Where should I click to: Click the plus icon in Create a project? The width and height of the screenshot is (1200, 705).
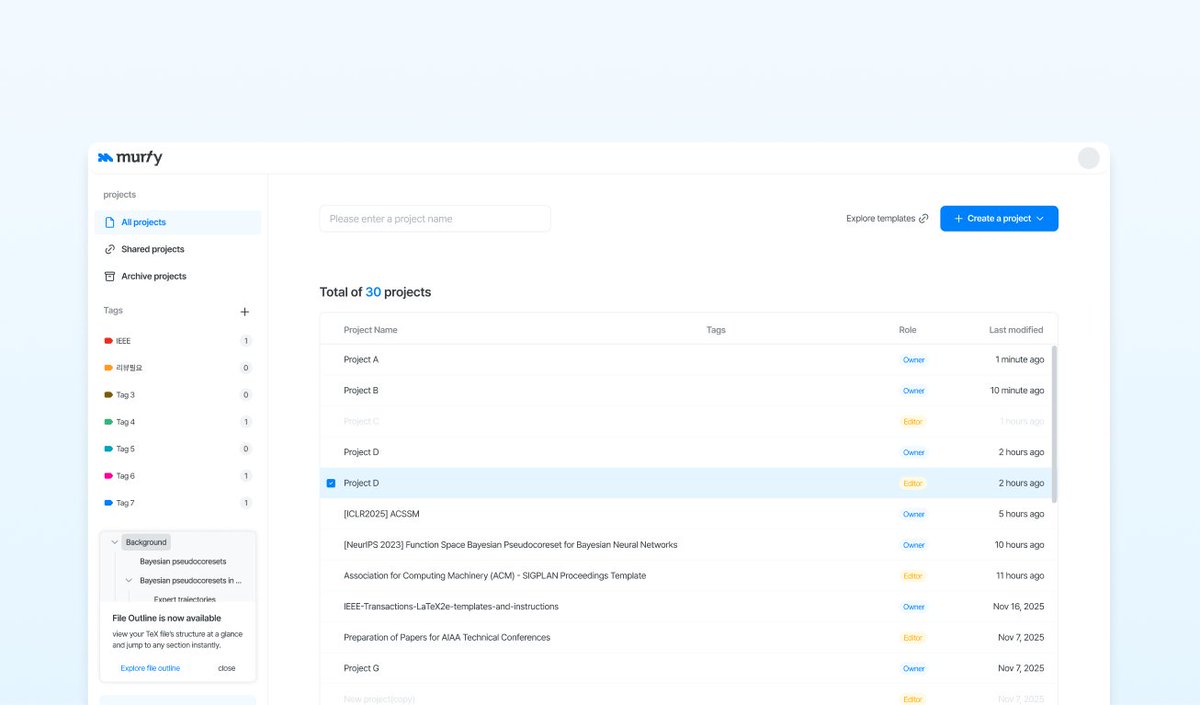tap(958, 219)
